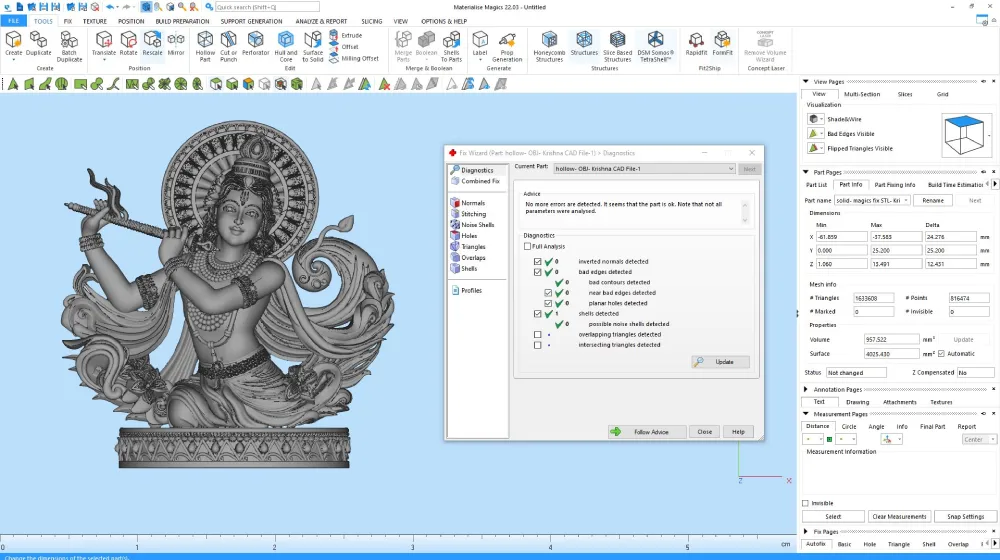Viewport: 1000px width, 560px height.
Task: Click DSM Somos TetraShell tool
Action: click(655, 47)
